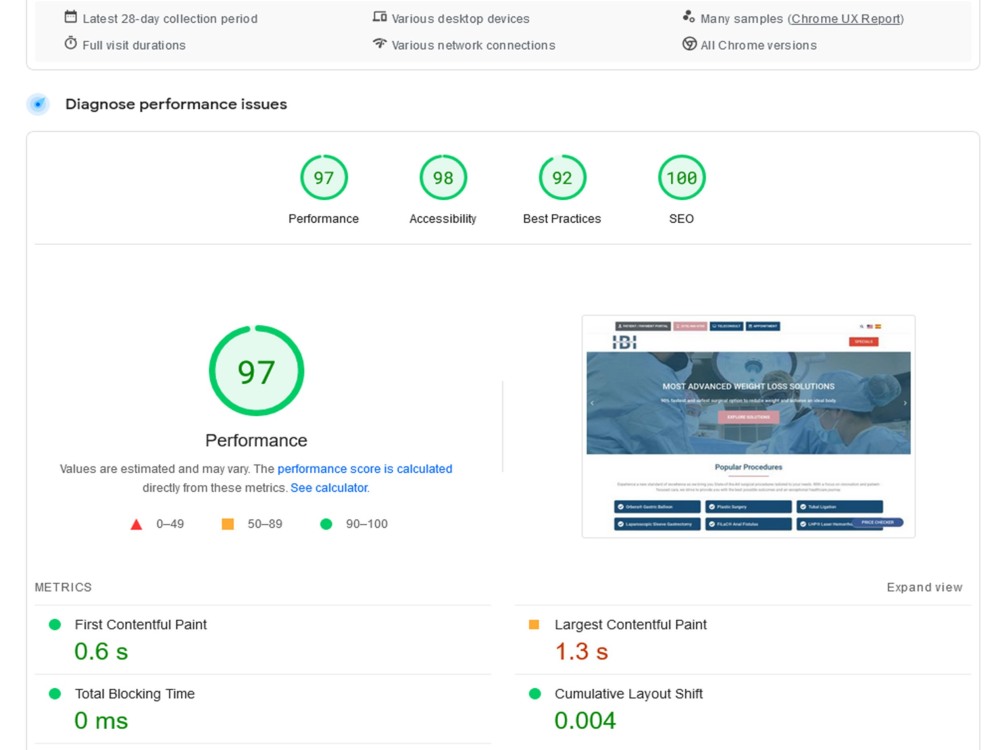Click the Largest Contentful Paint metric label
The image size is (1000, 750).
(x=630, y=624)
